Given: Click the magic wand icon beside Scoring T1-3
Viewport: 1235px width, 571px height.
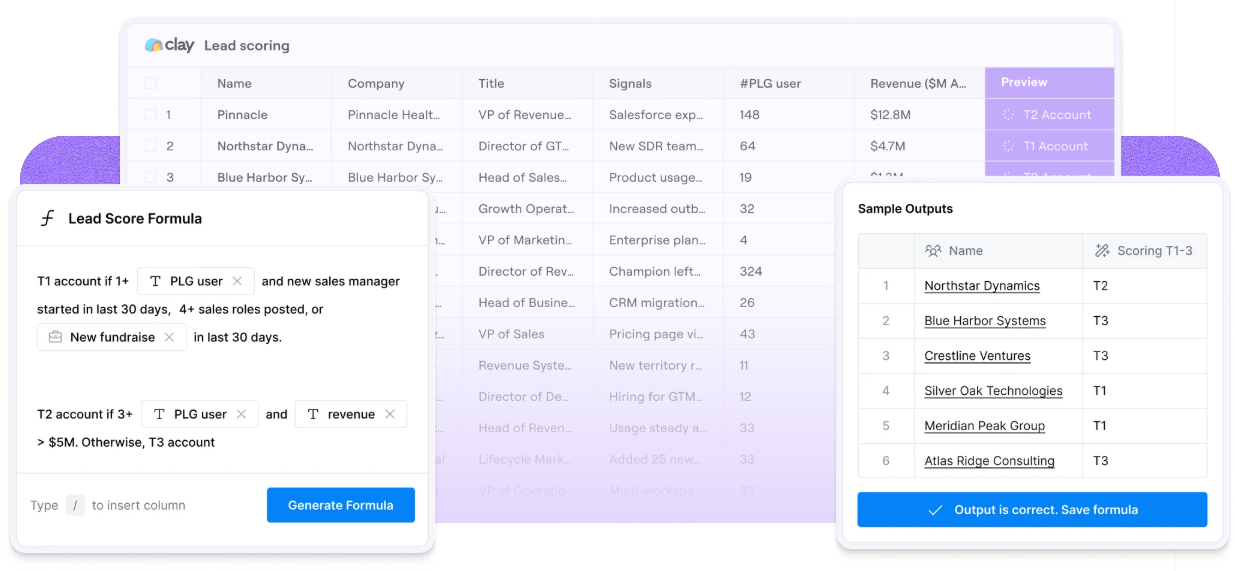Looking at the screenshot, I should click(x=1102, y=251).
